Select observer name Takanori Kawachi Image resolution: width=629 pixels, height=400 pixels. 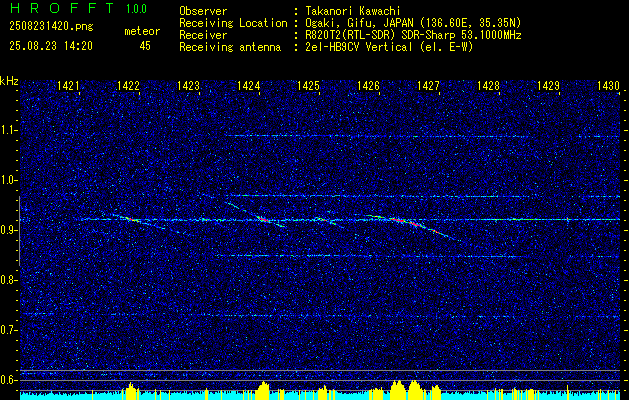pos(352,11)
